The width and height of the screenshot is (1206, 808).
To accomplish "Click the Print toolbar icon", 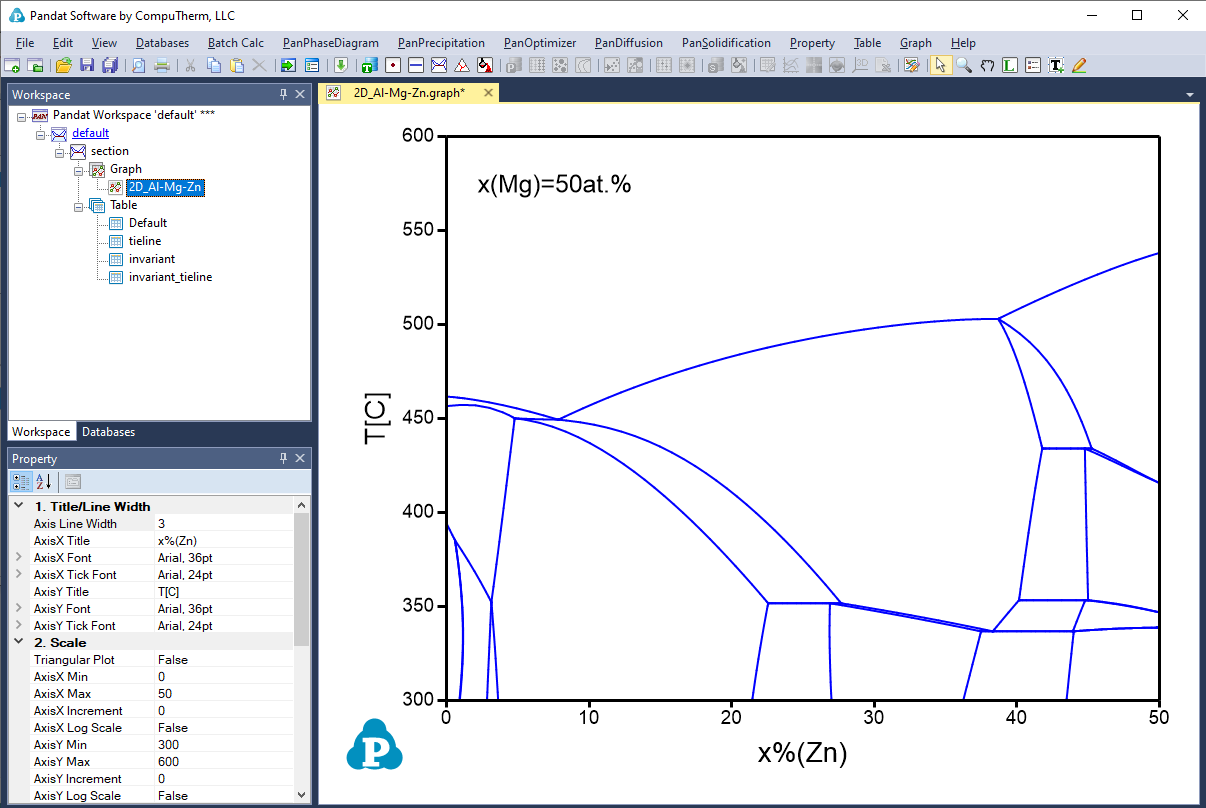I will coord(161,66).
